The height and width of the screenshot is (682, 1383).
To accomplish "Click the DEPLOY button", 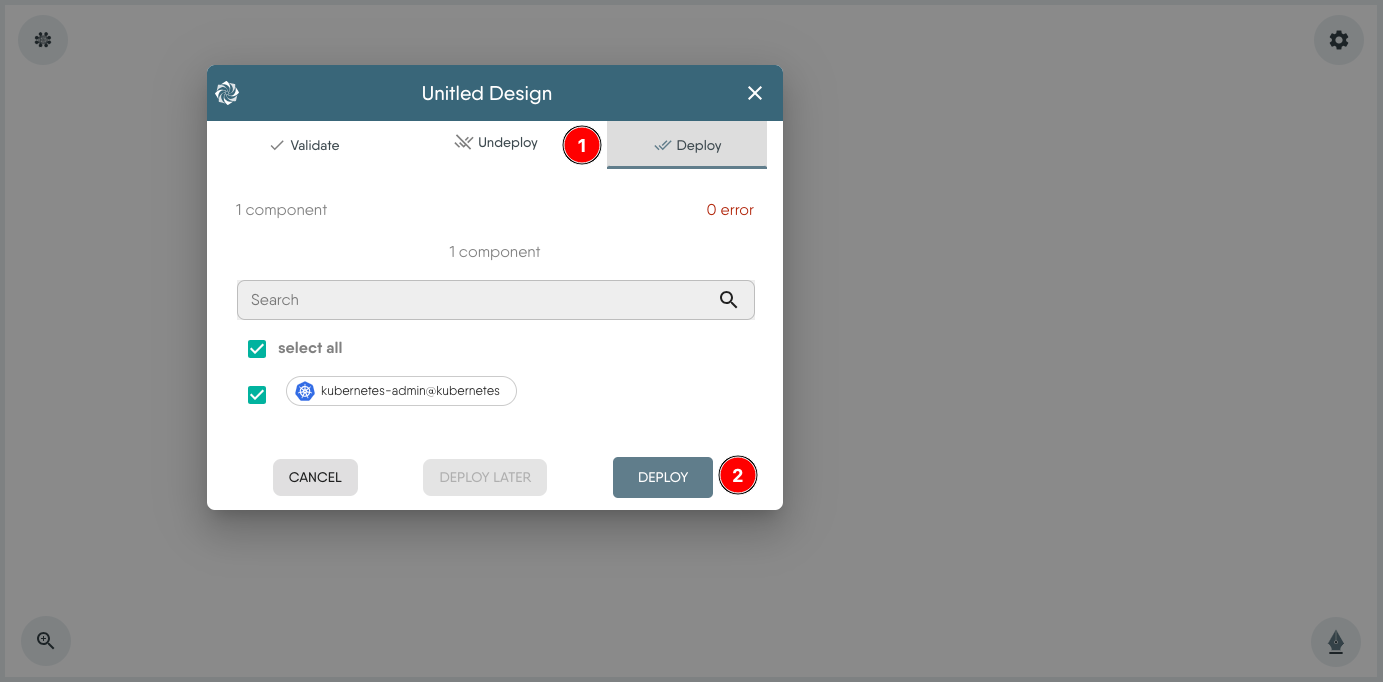I will click(662, 477).
